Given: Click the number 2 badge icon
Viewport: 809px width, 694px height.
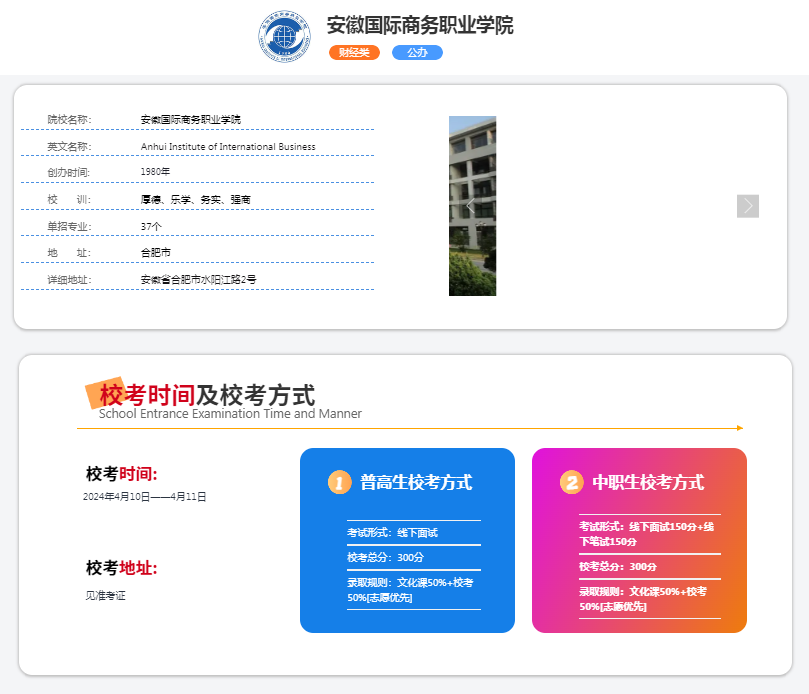Looking at the screenshot, I should [572, 482].
